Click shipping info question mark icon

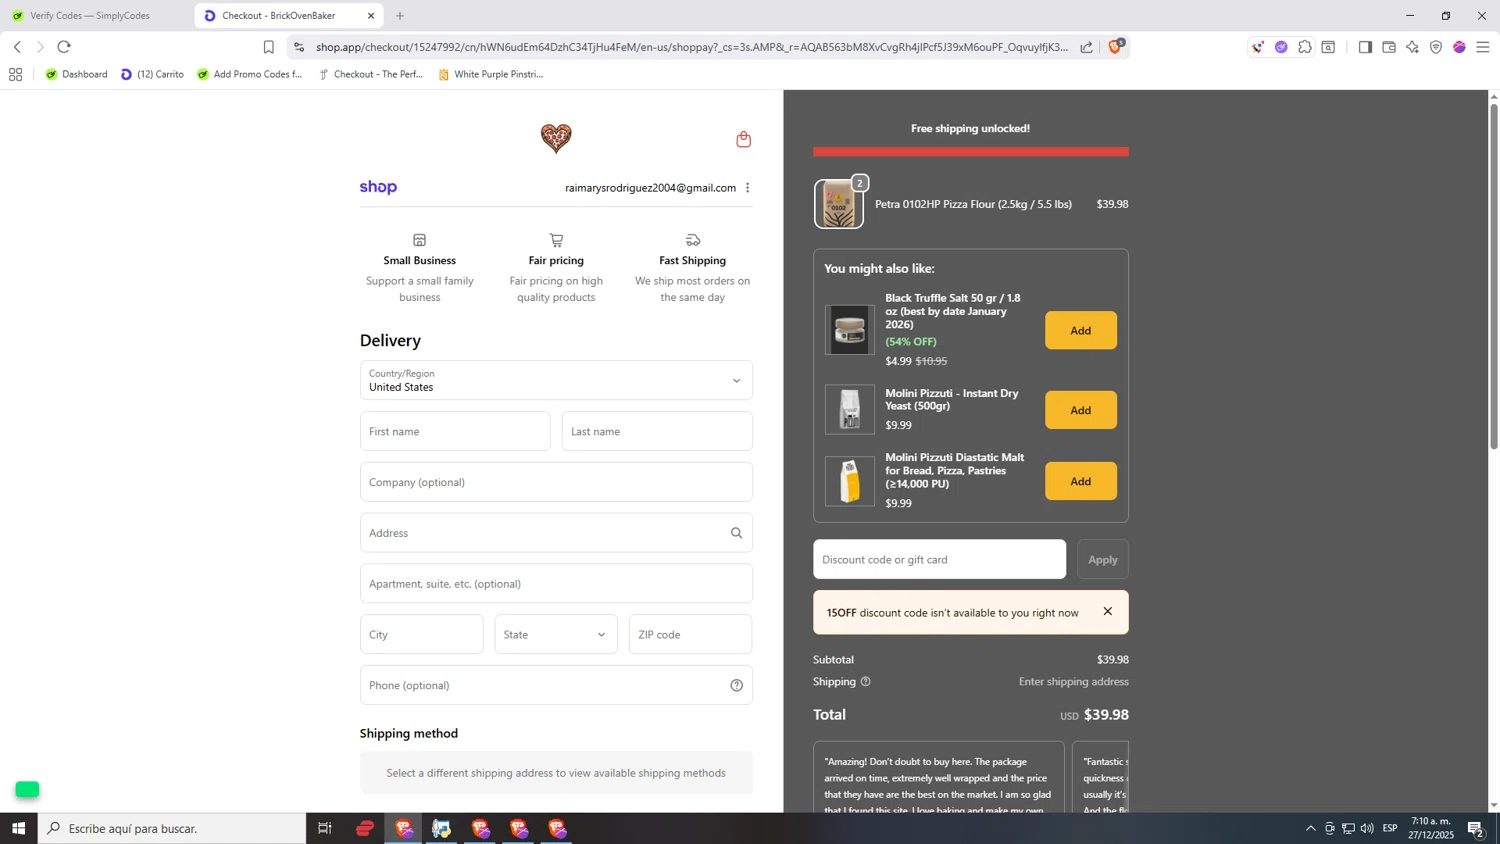coord(866,682)
